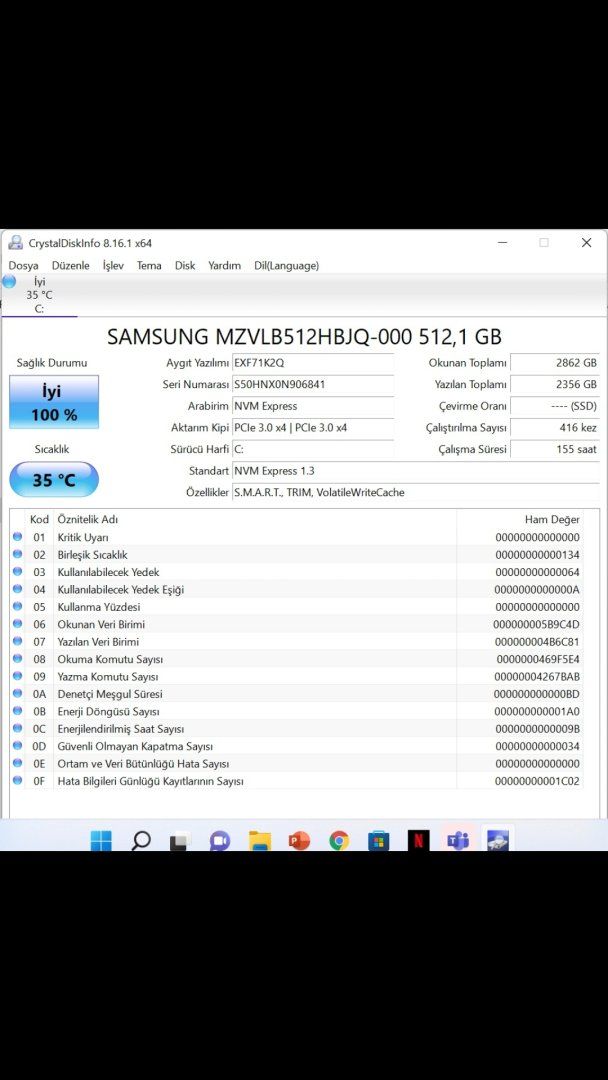Select Ortam ve Veri Bütünlüğü Hata Sayısı row

[296, 763]
